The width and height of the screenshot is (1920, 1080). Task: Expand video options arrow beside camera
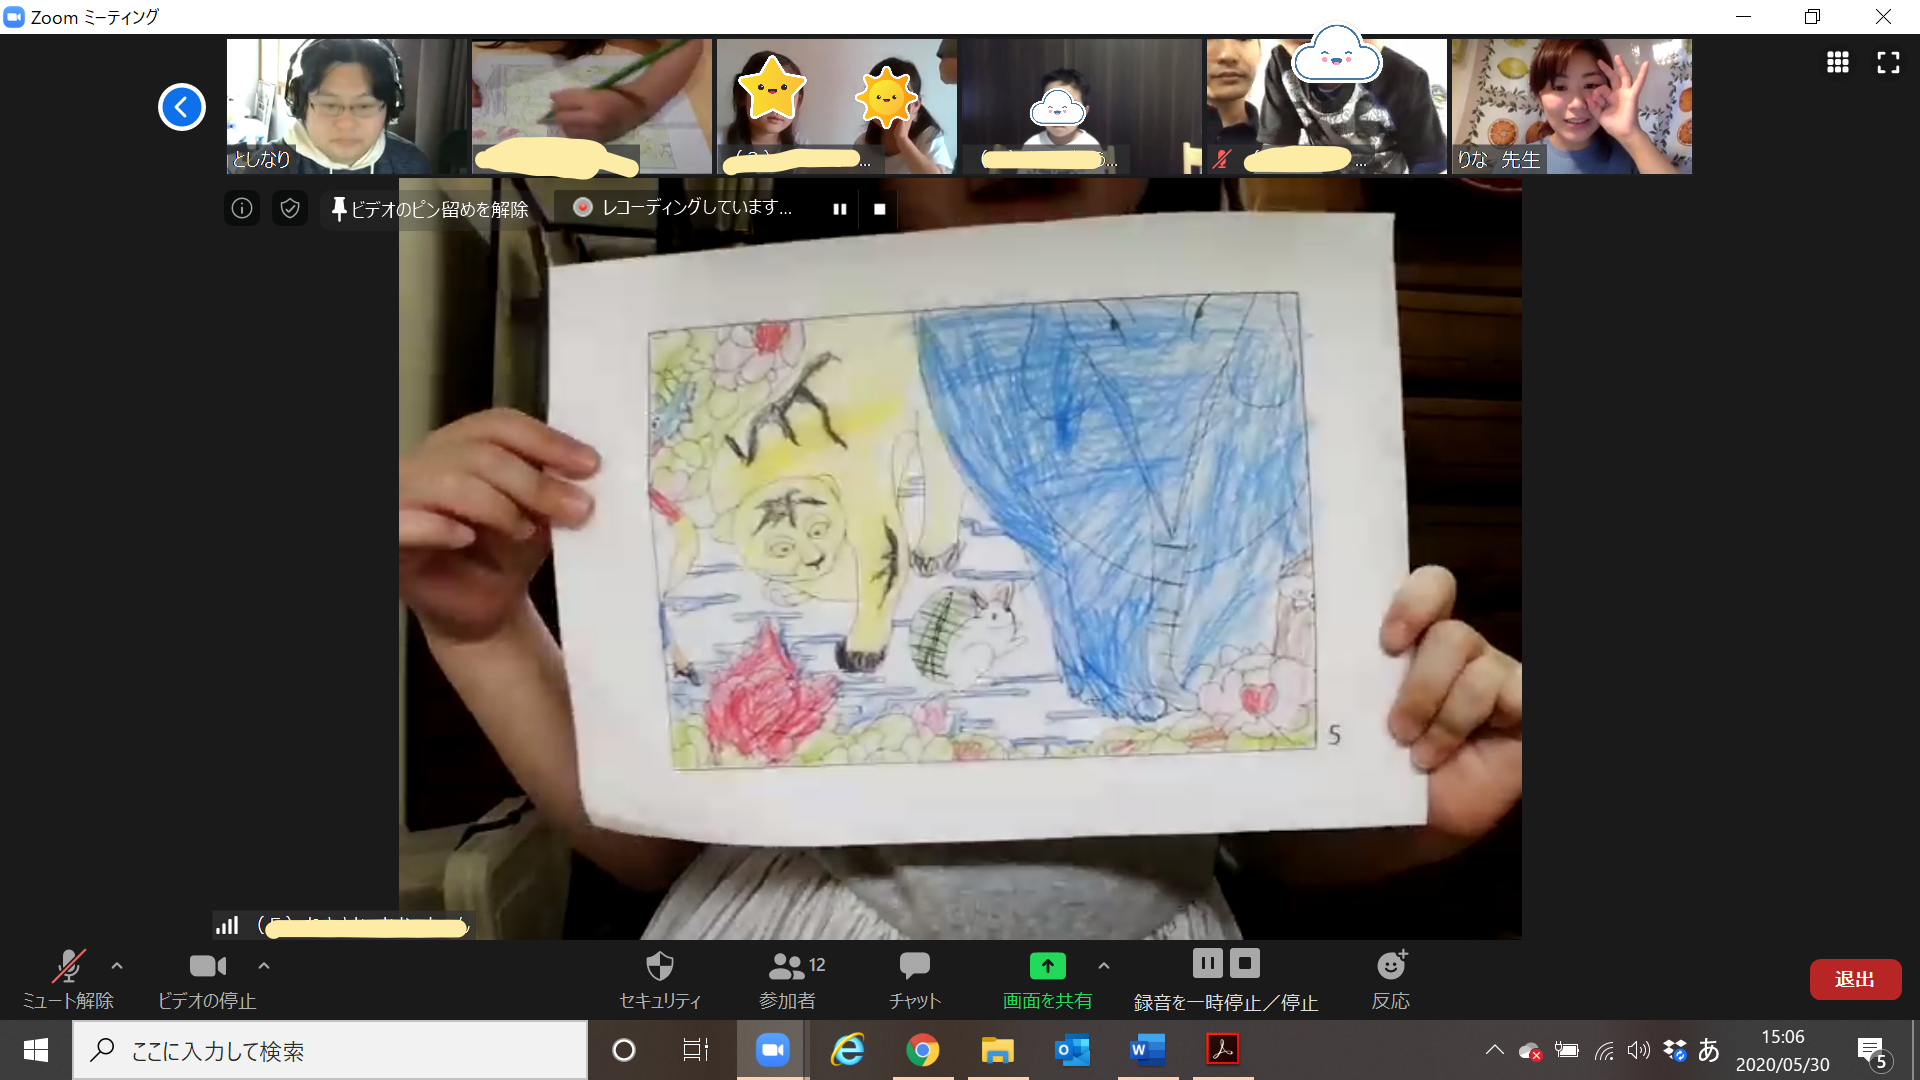point(264,966)
